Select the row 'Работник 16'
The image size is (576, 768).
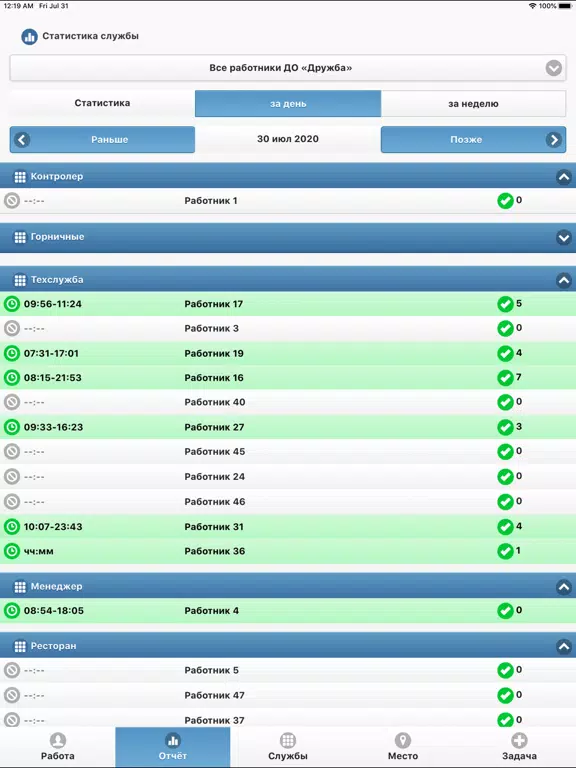coord(288,378)
